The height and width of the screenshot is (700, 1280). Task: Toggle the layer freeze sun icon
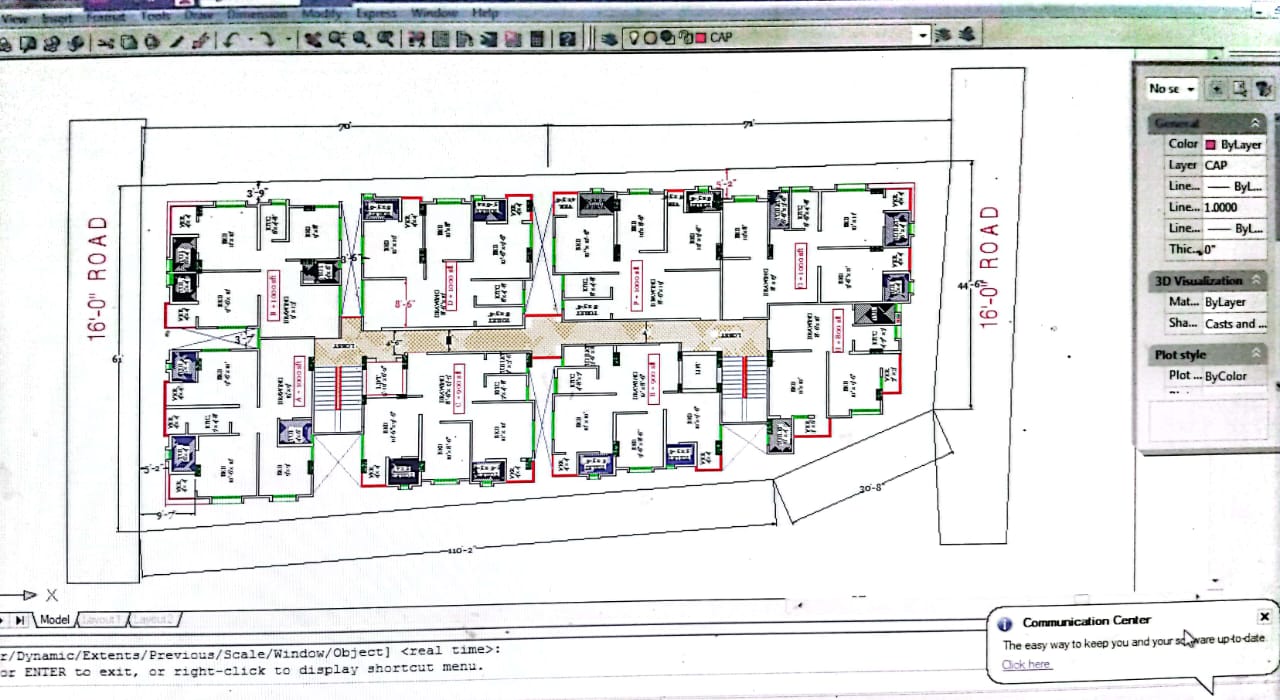[x=650, y=37]
